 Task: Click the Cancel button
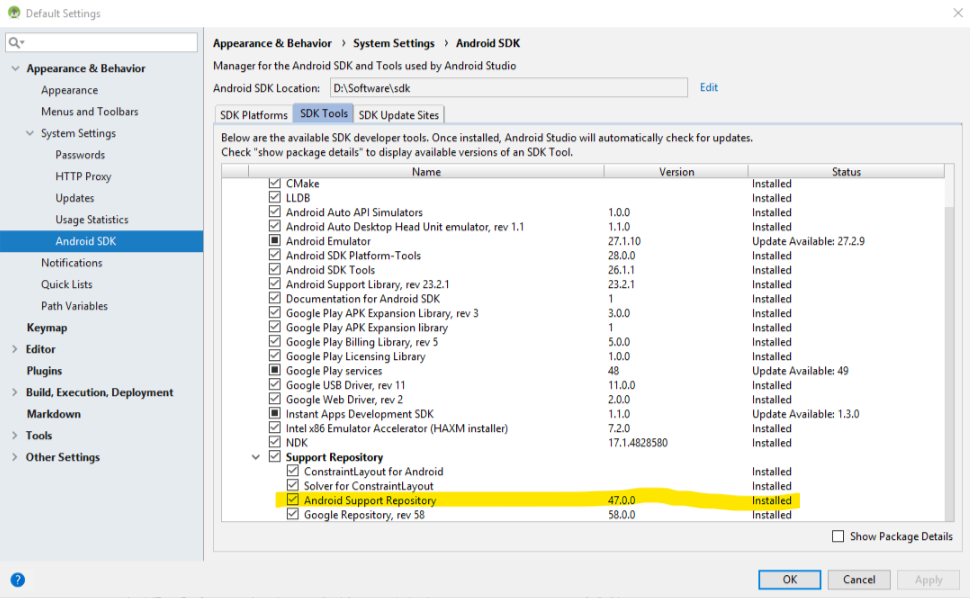(859, 579)
